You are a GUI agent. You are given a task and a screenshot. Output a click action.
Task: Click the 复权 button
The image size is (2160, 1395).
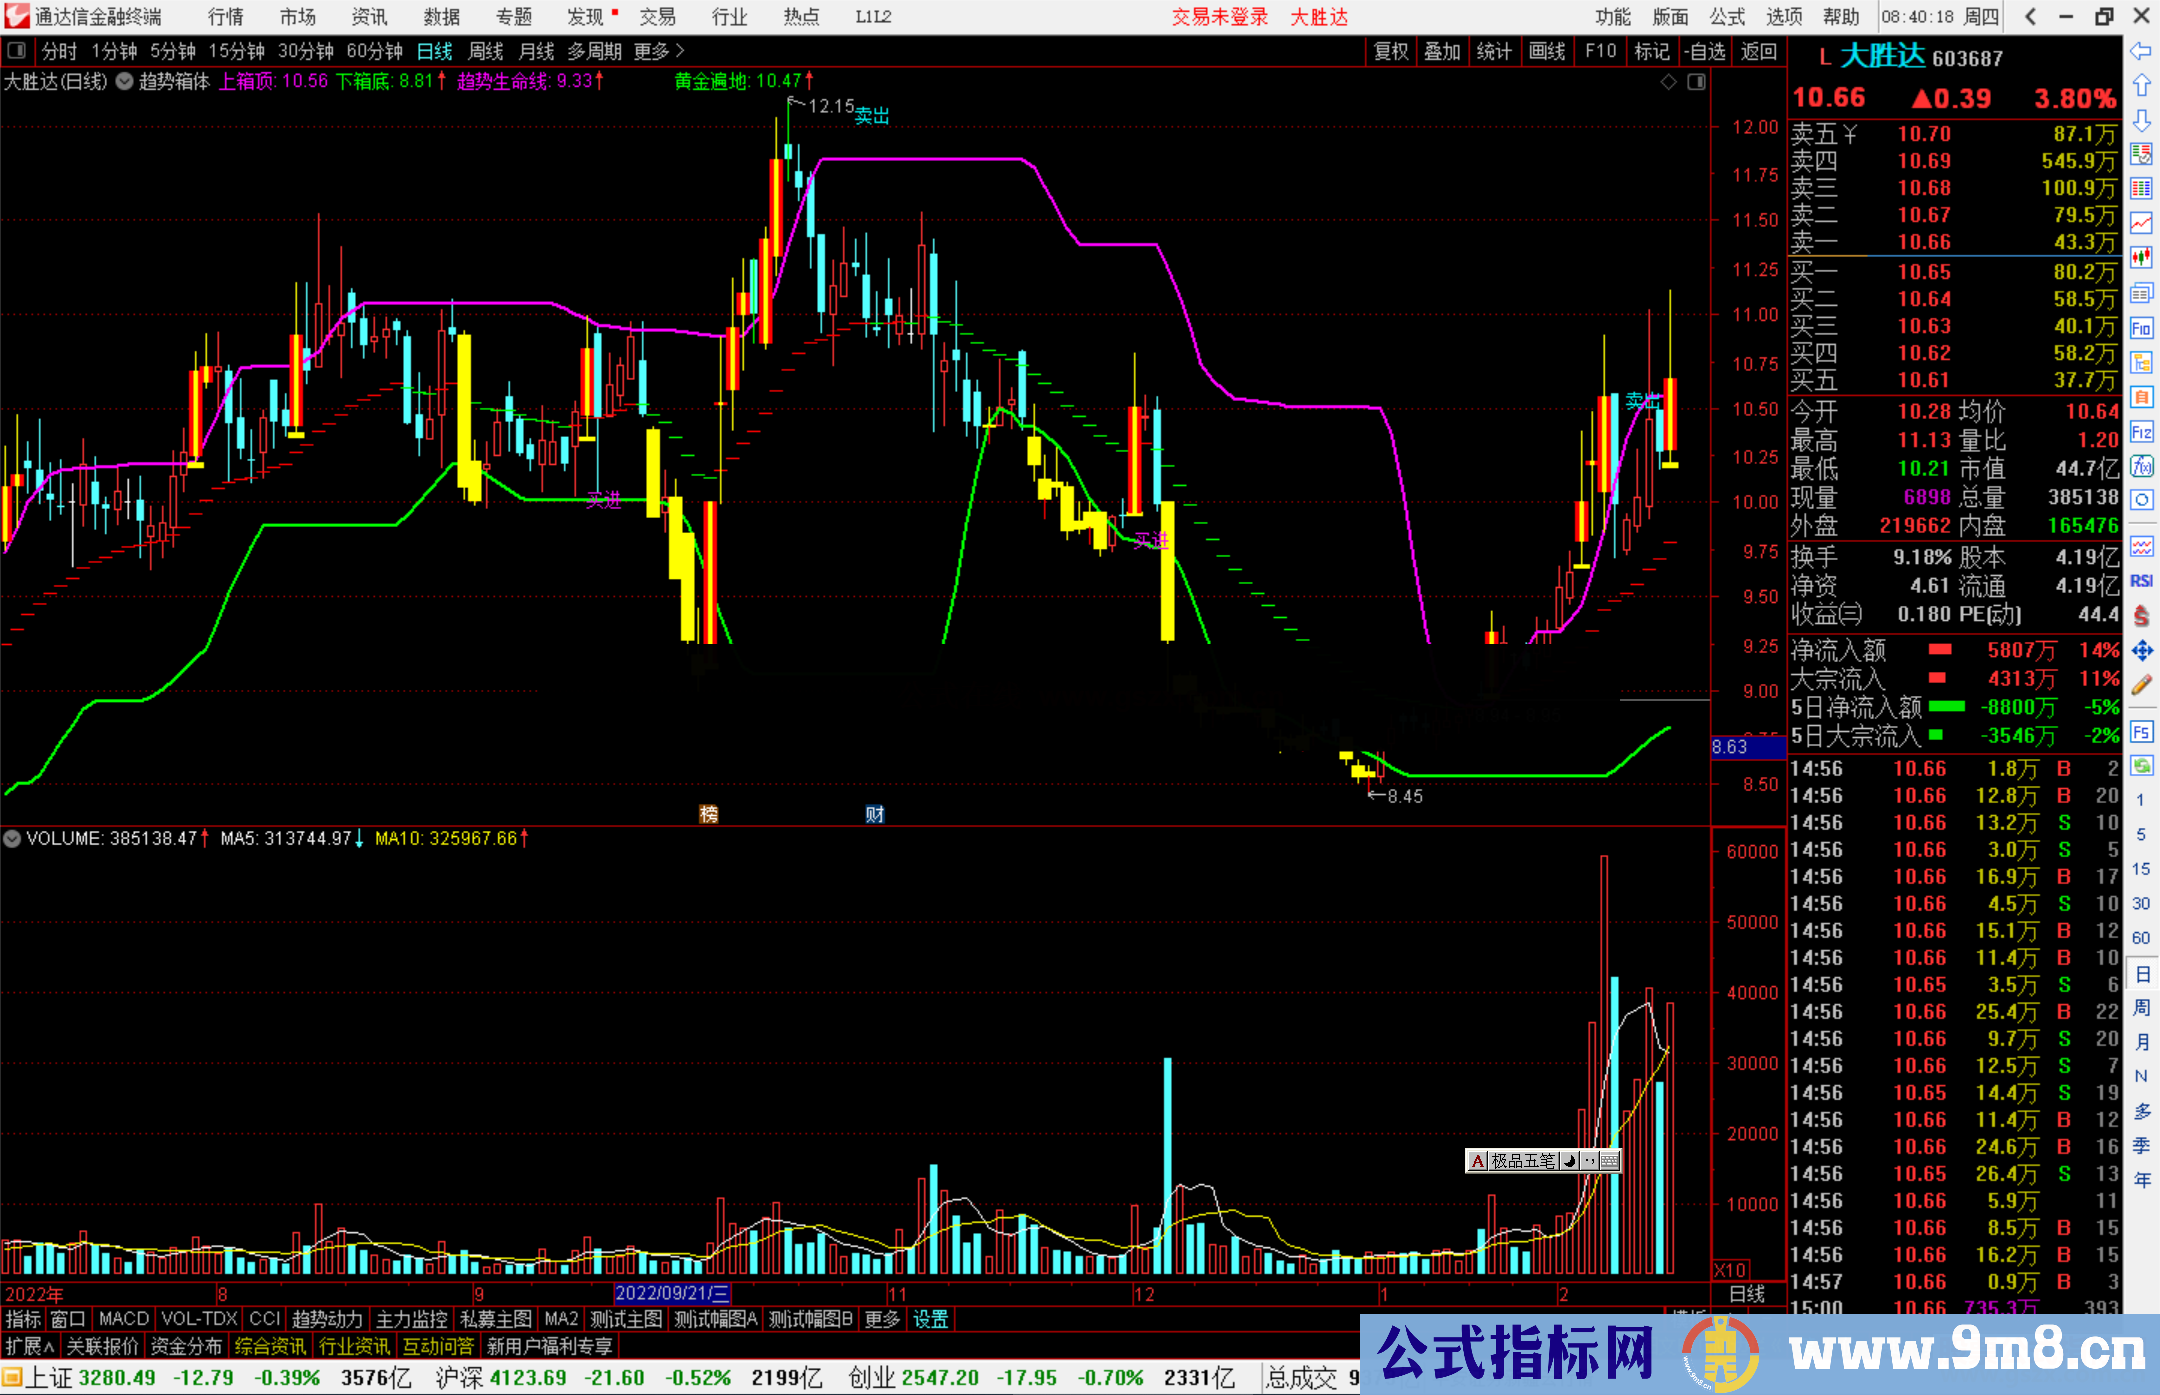1391,51
